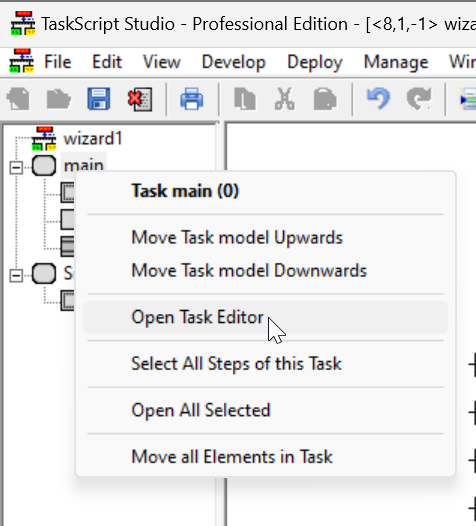
Task: Click the red X close-document toolbar icon
Action: [140, 99]
